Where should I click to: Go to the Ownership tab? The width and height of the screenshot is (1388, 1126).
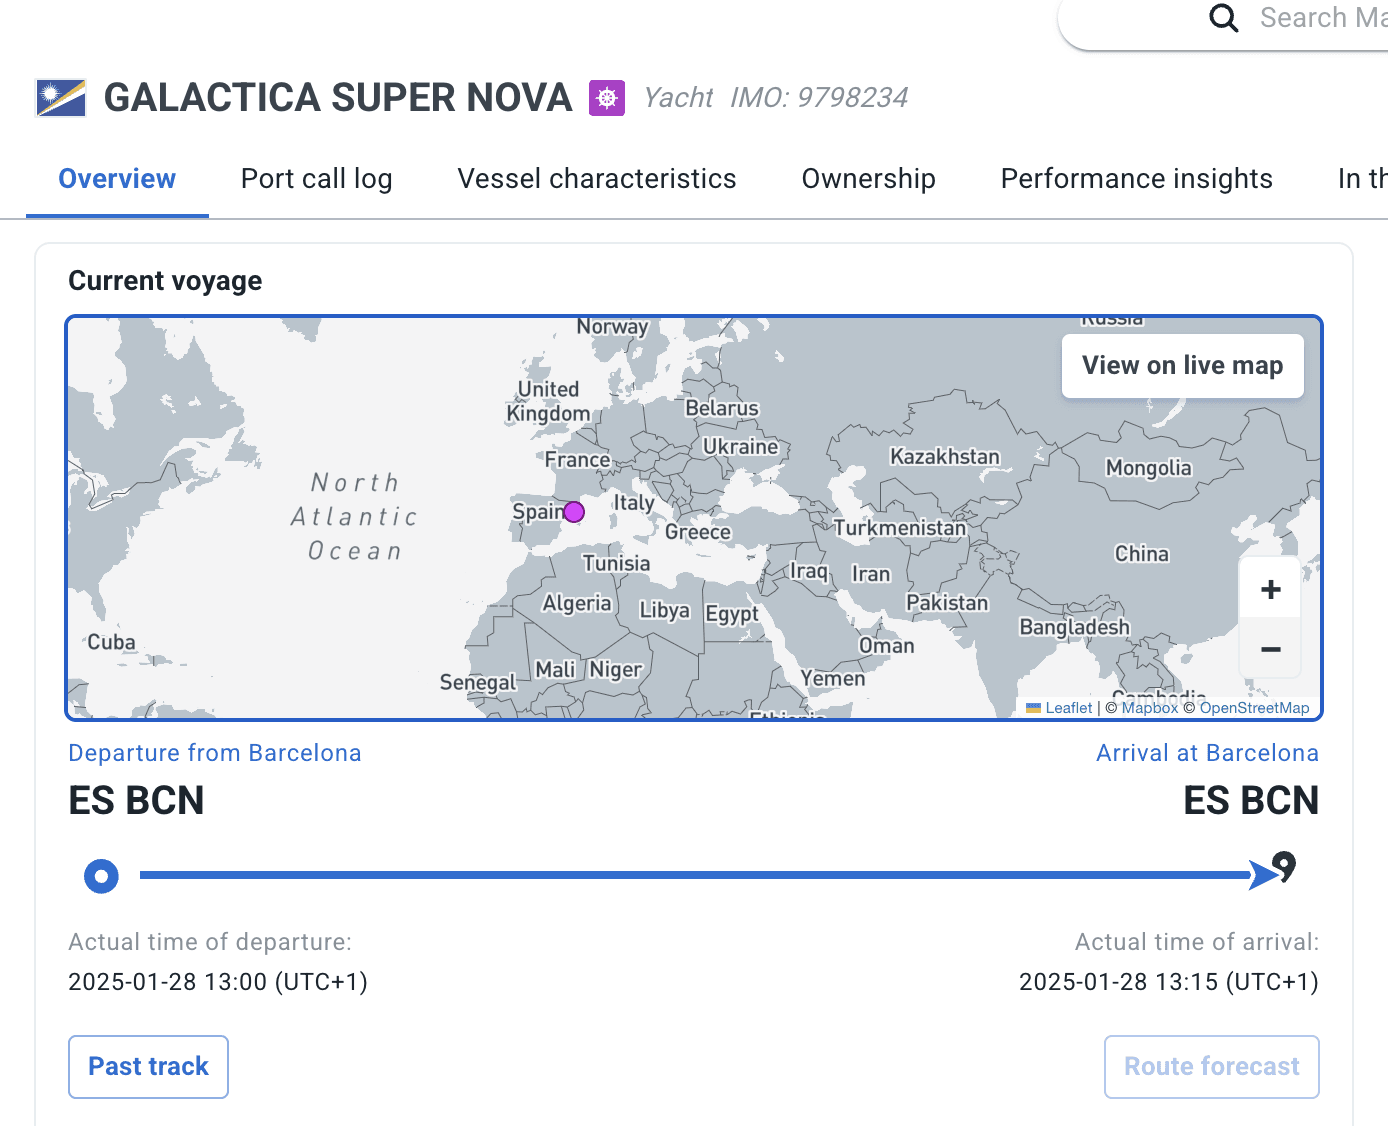coord(868,179)
